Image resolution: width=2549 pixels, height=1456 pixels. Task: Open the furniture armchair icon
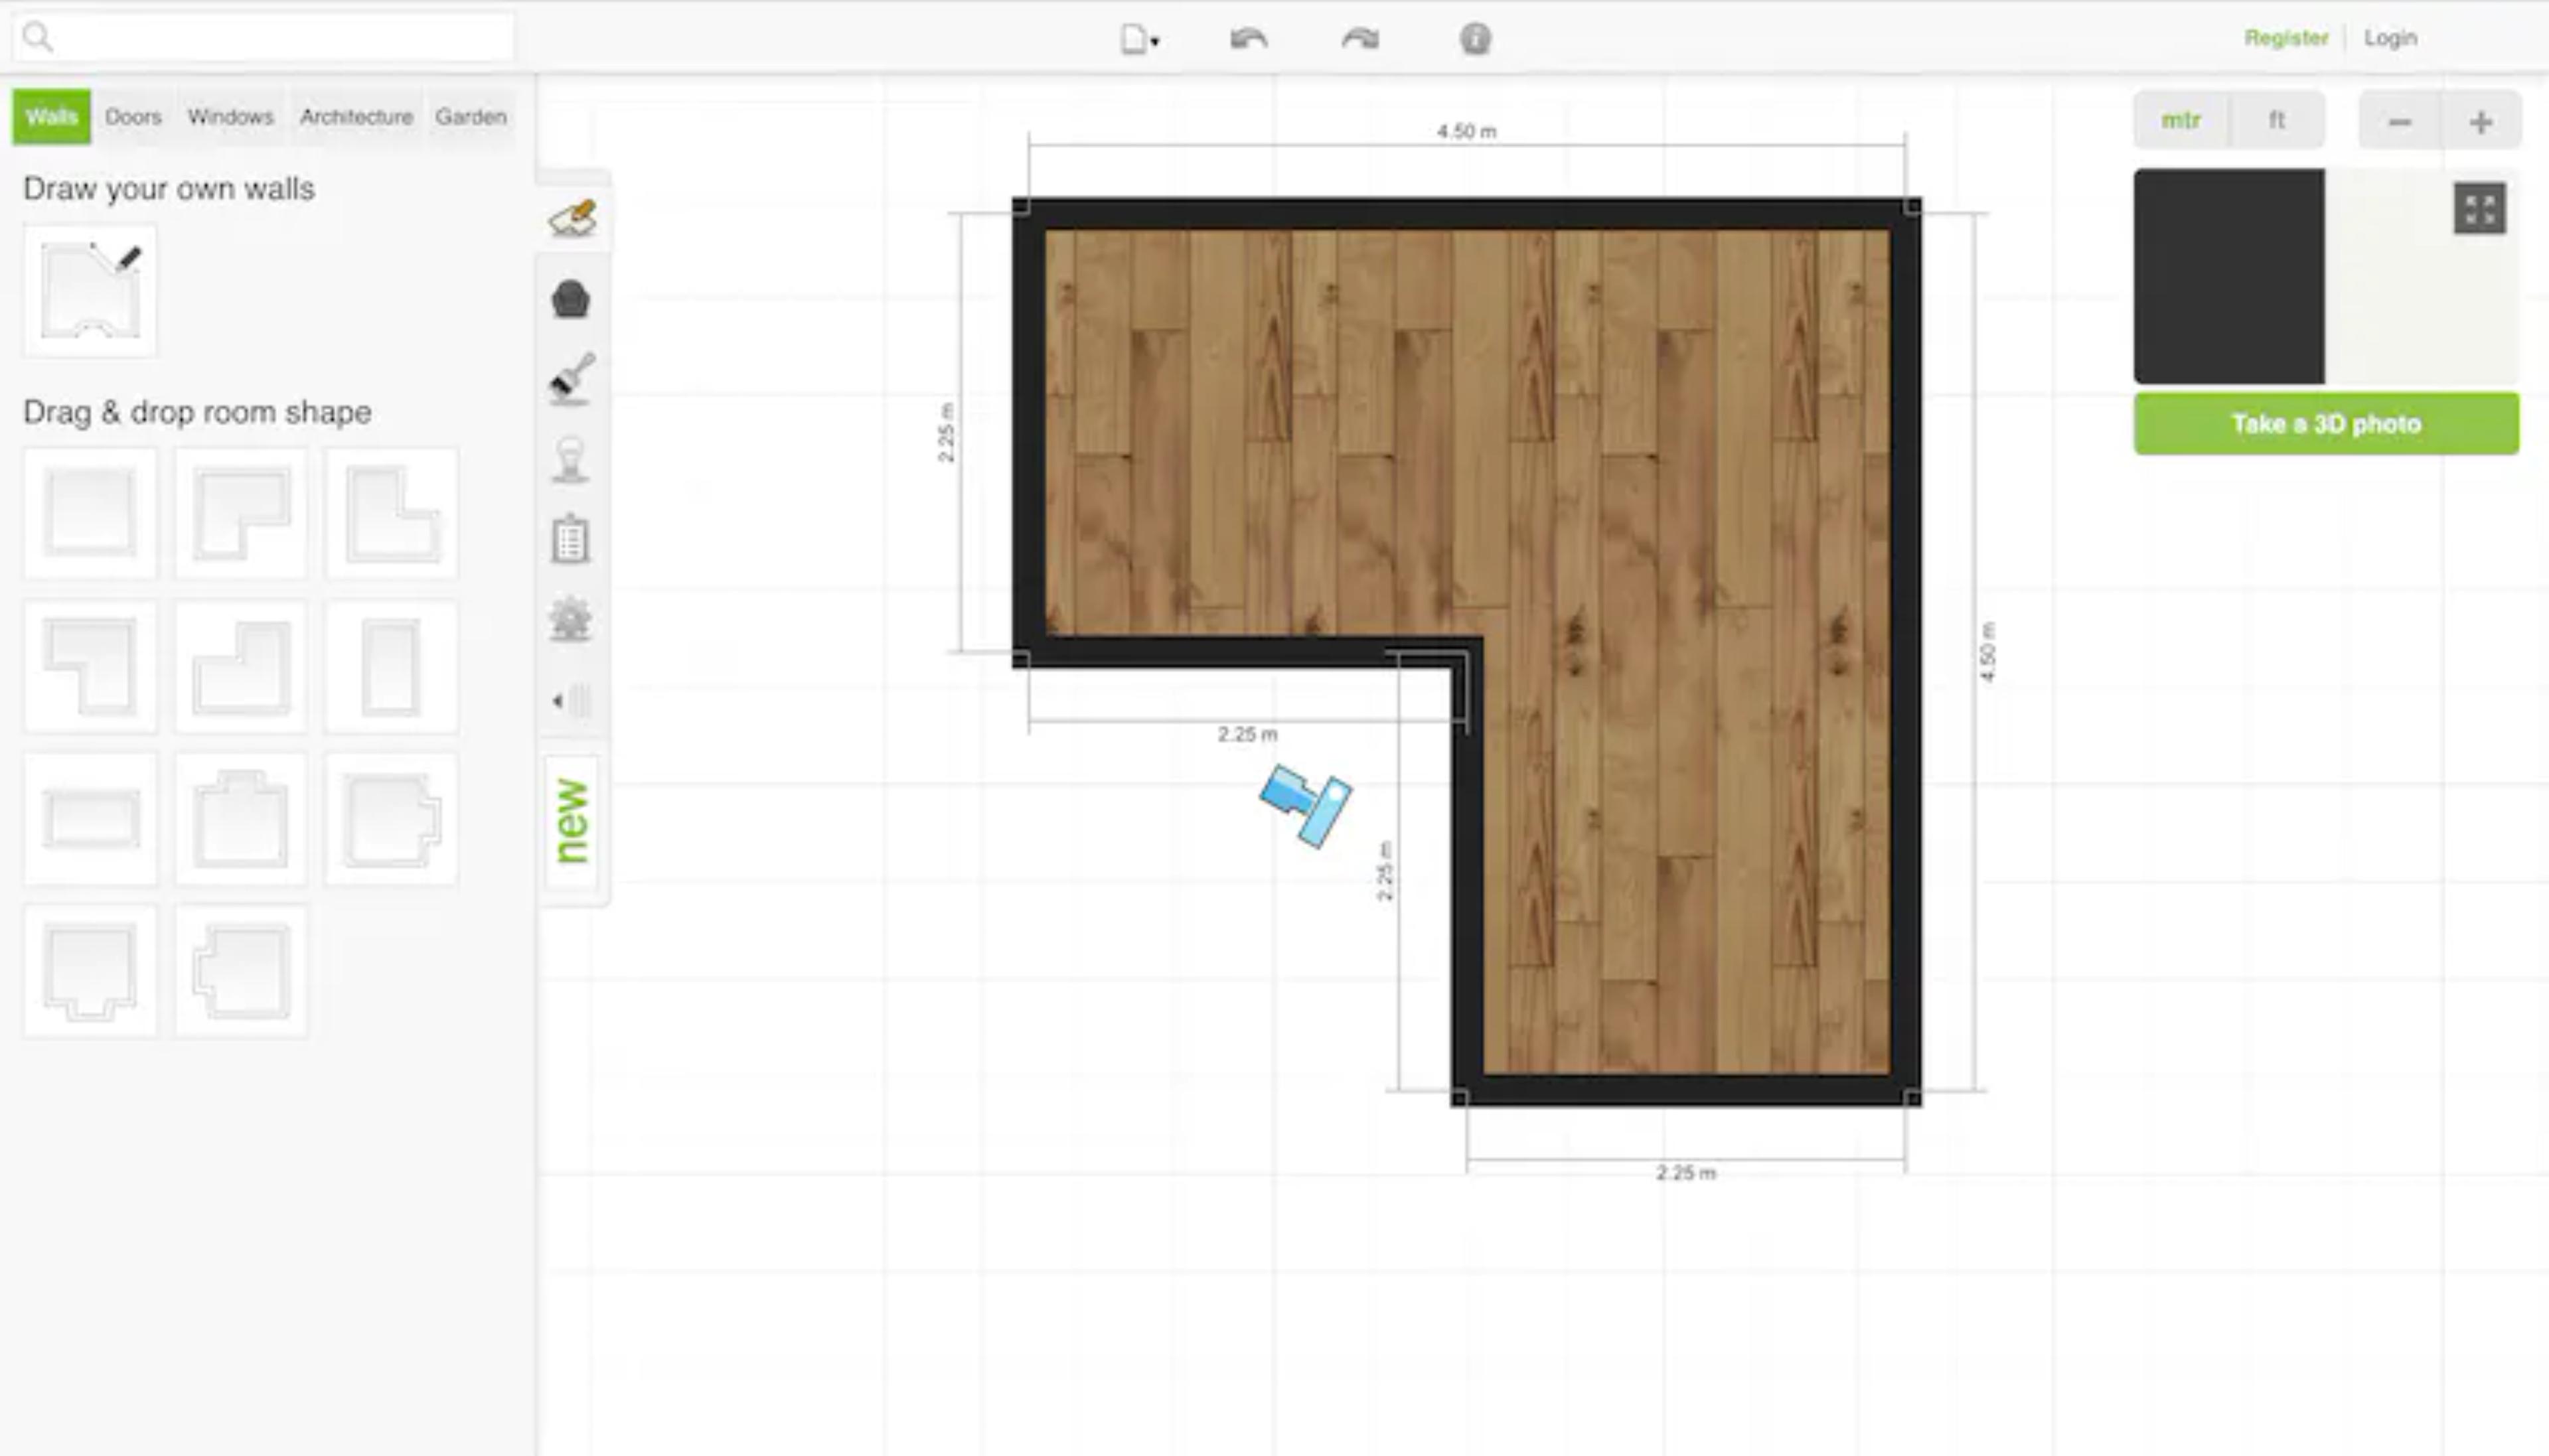pos(571,299)
